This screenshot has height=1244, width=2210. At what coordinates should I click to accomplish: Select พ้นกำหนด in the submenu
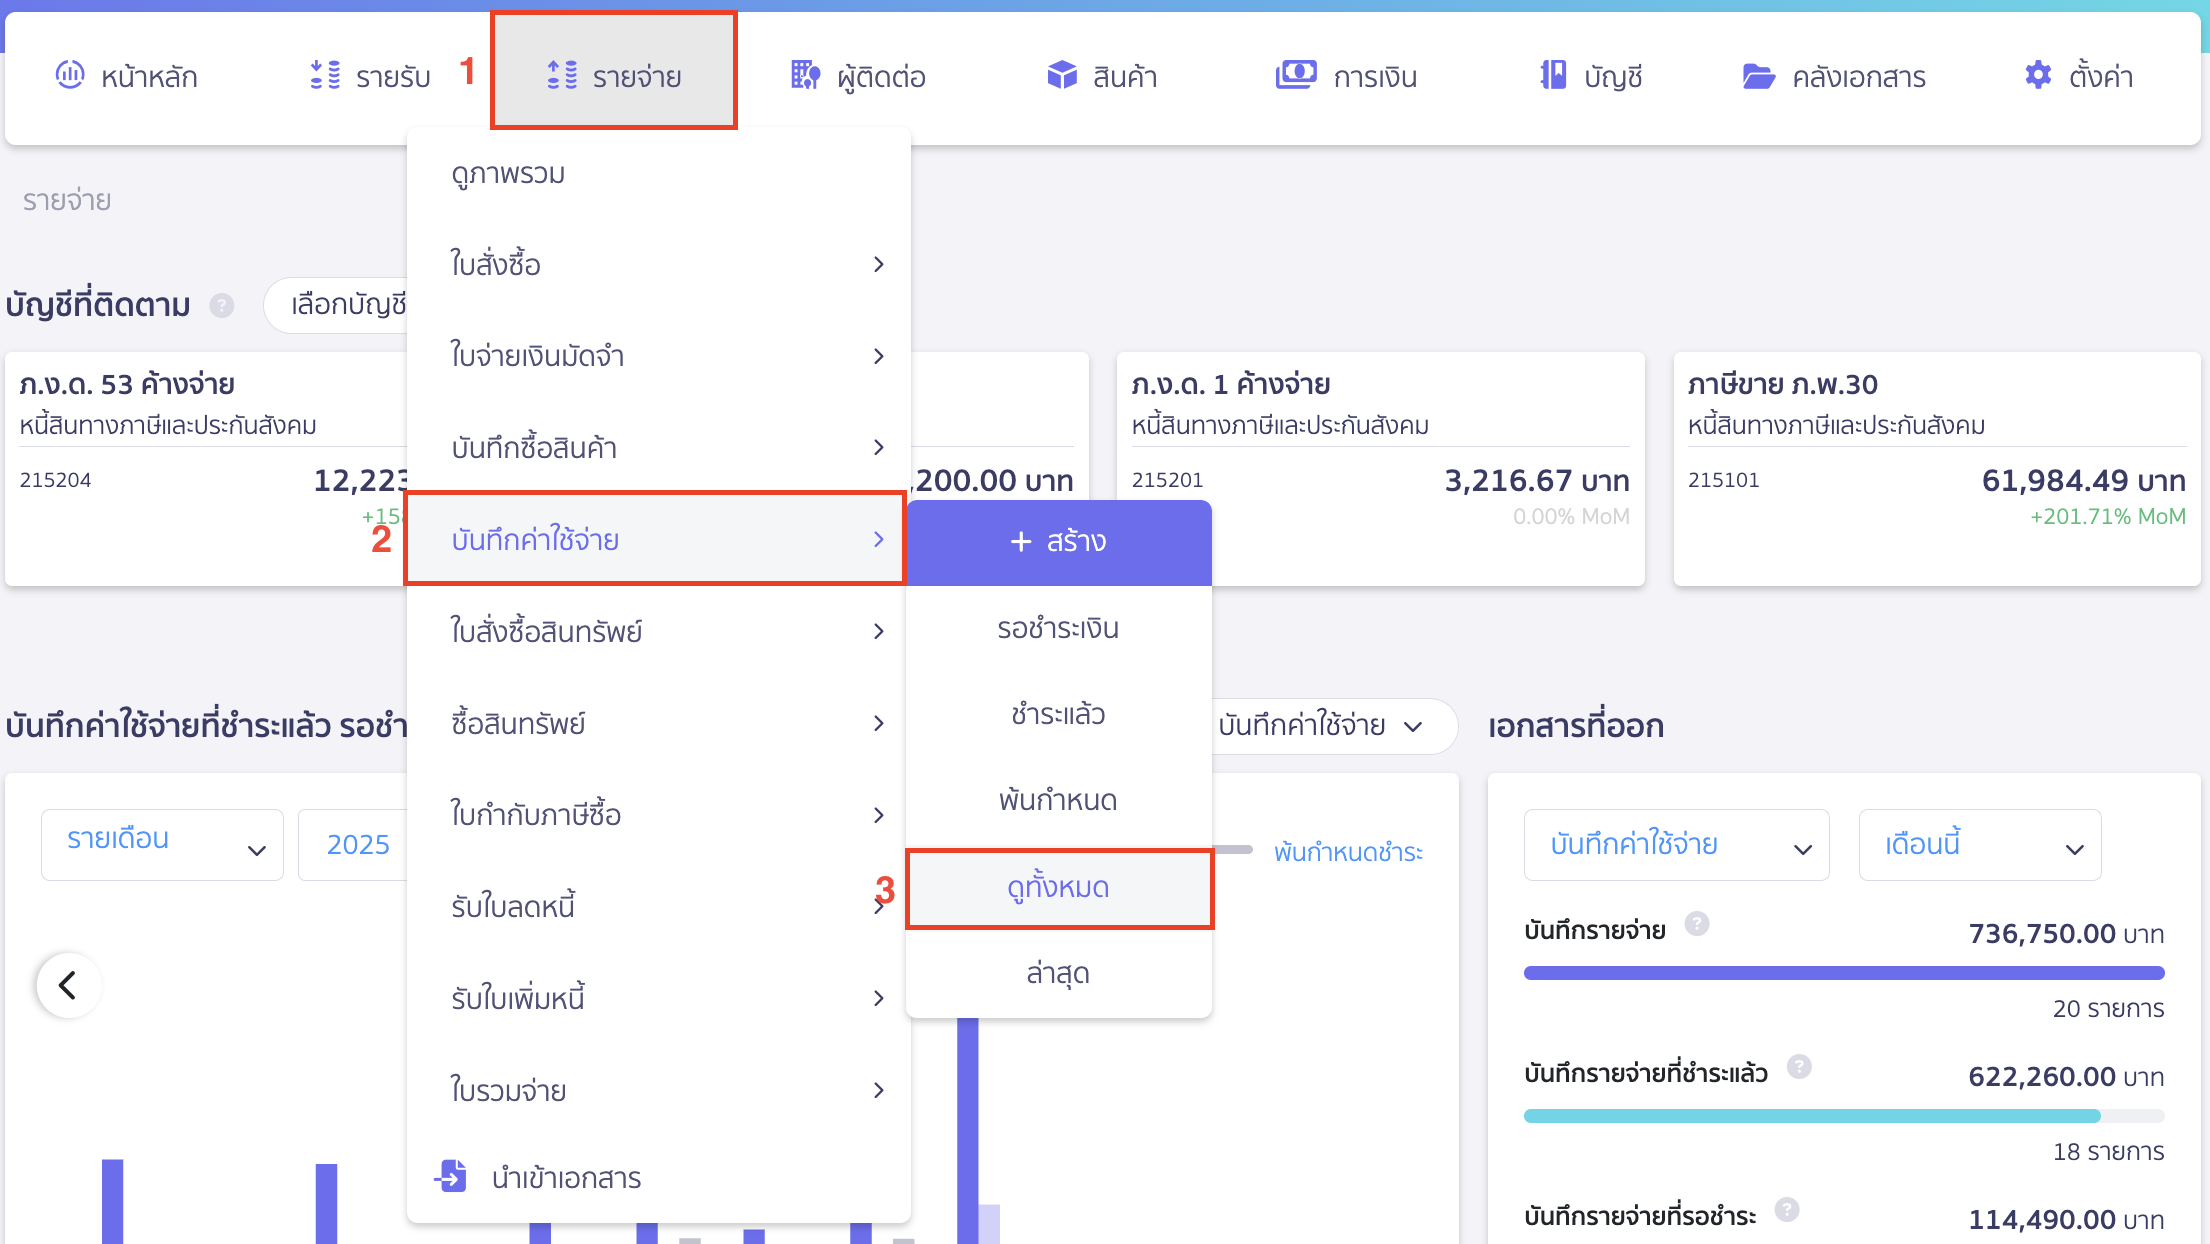click(1059, 800)
